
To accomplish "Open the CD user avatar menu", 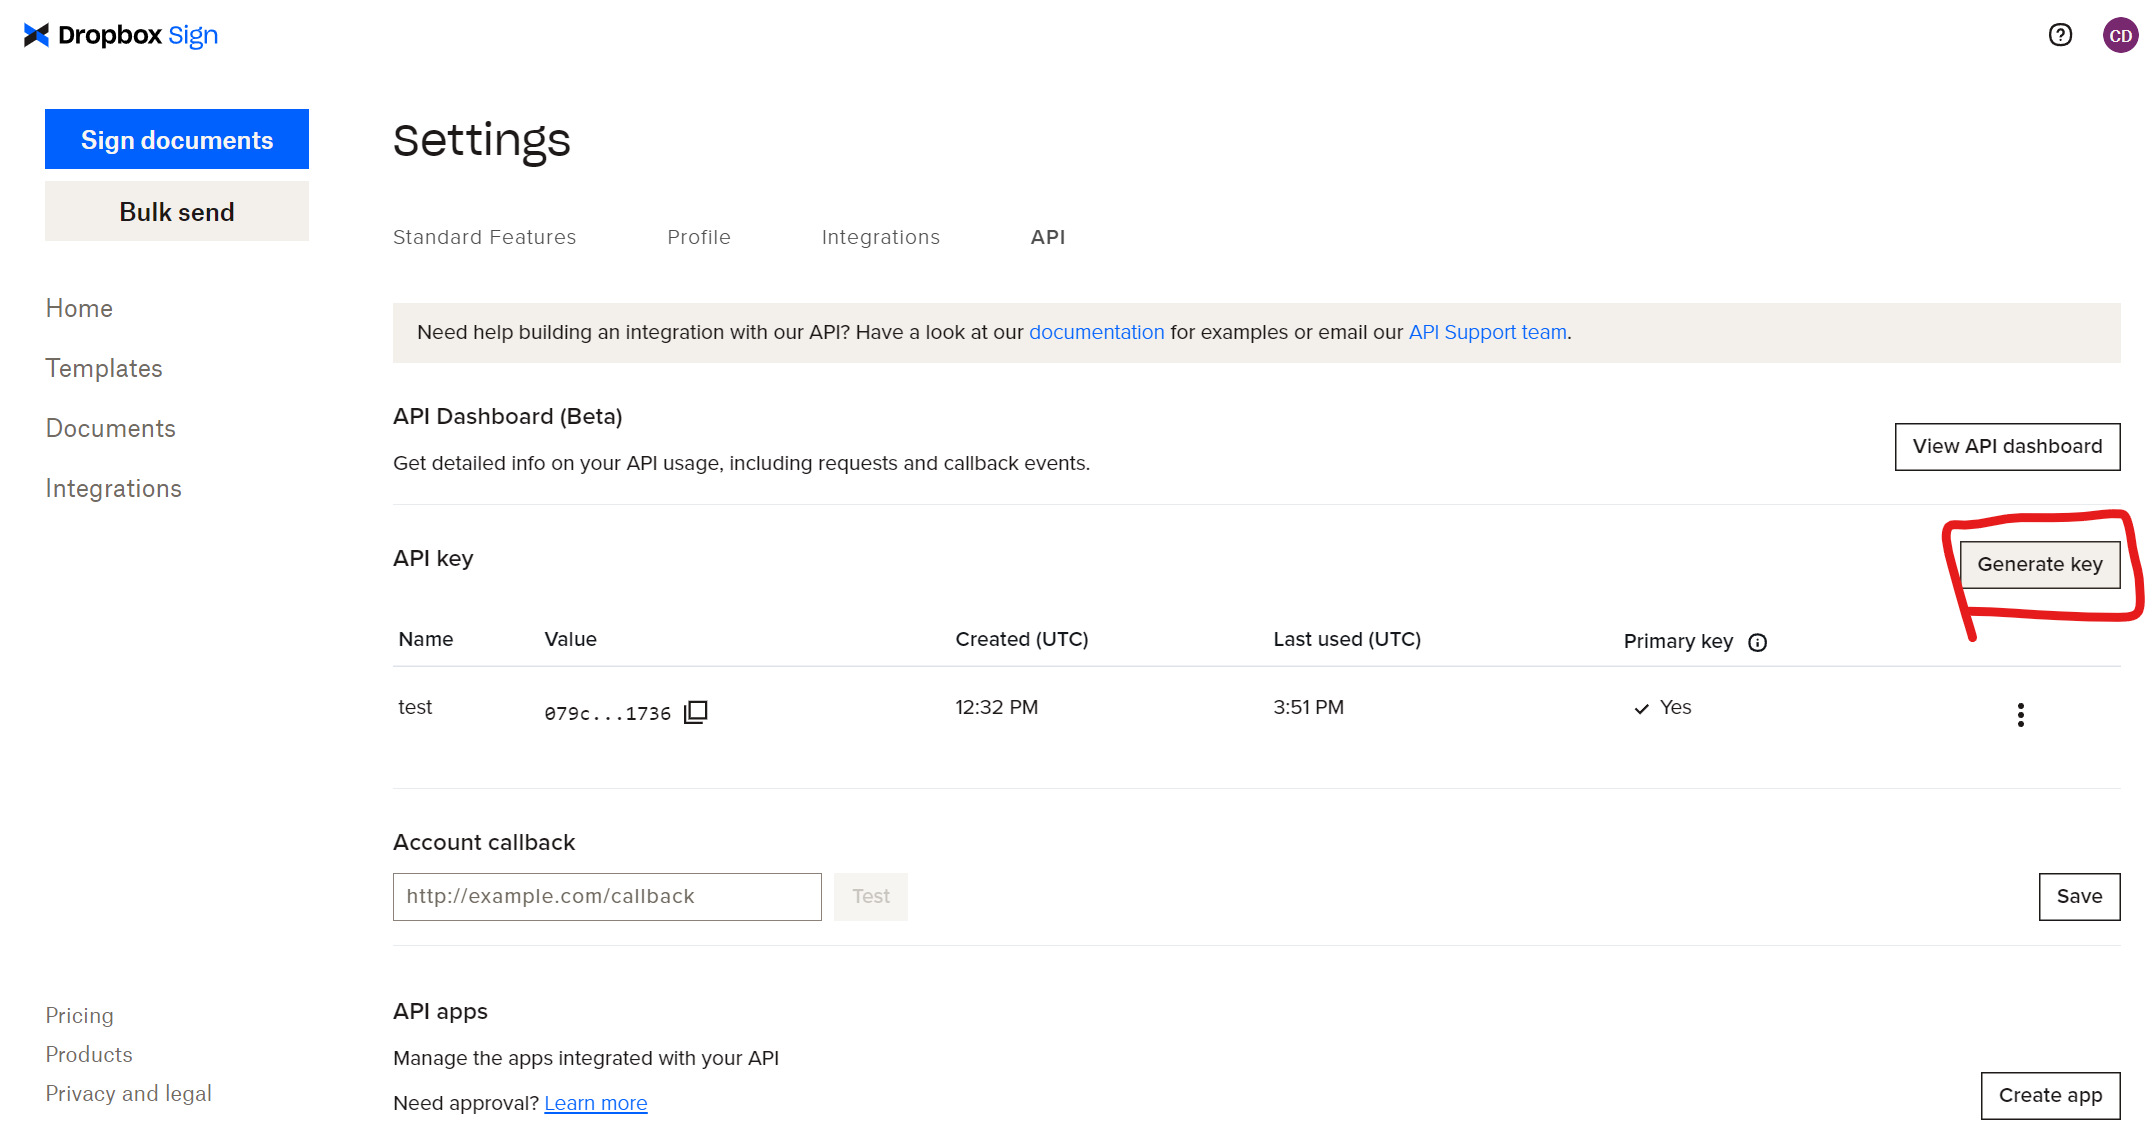I will (2120, 35).
